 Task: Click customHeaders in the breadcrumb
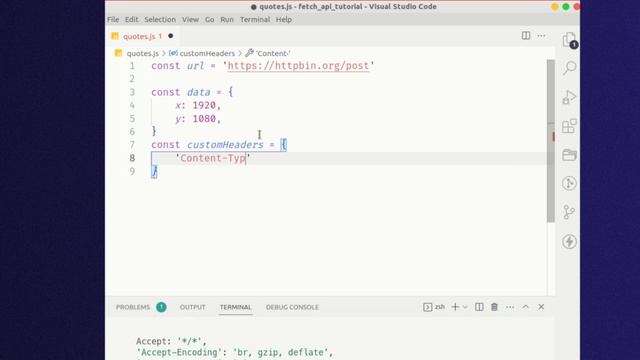[207, 53]
